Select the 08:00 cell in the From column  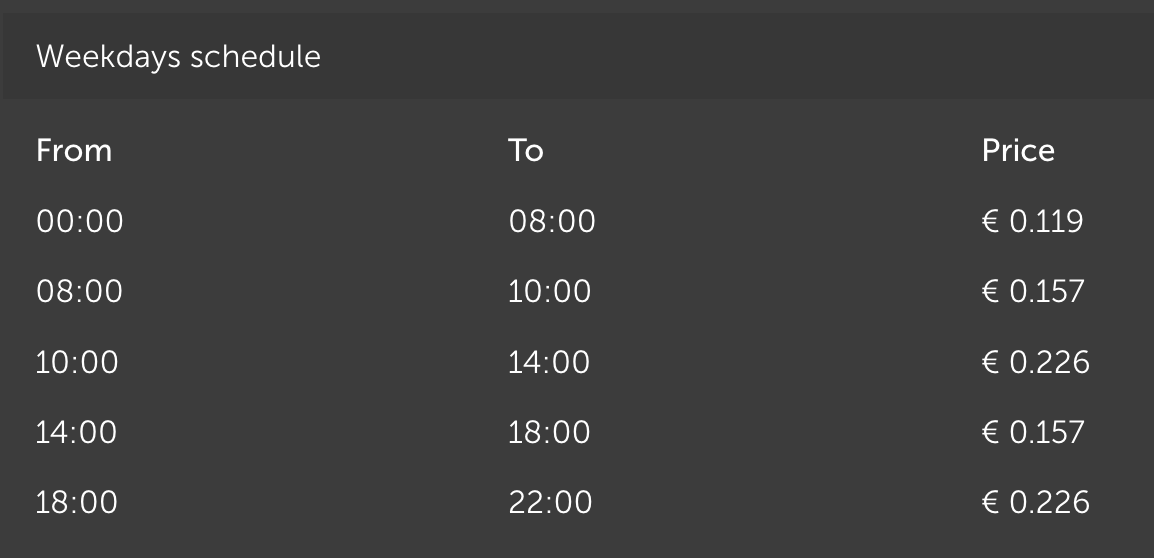point(80,292)
